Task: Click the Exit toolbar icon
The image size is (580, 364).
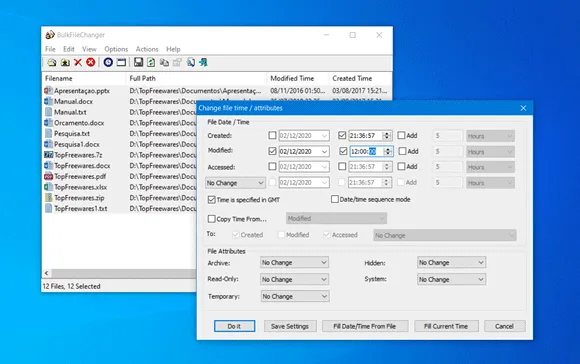Action: [203, 63]
